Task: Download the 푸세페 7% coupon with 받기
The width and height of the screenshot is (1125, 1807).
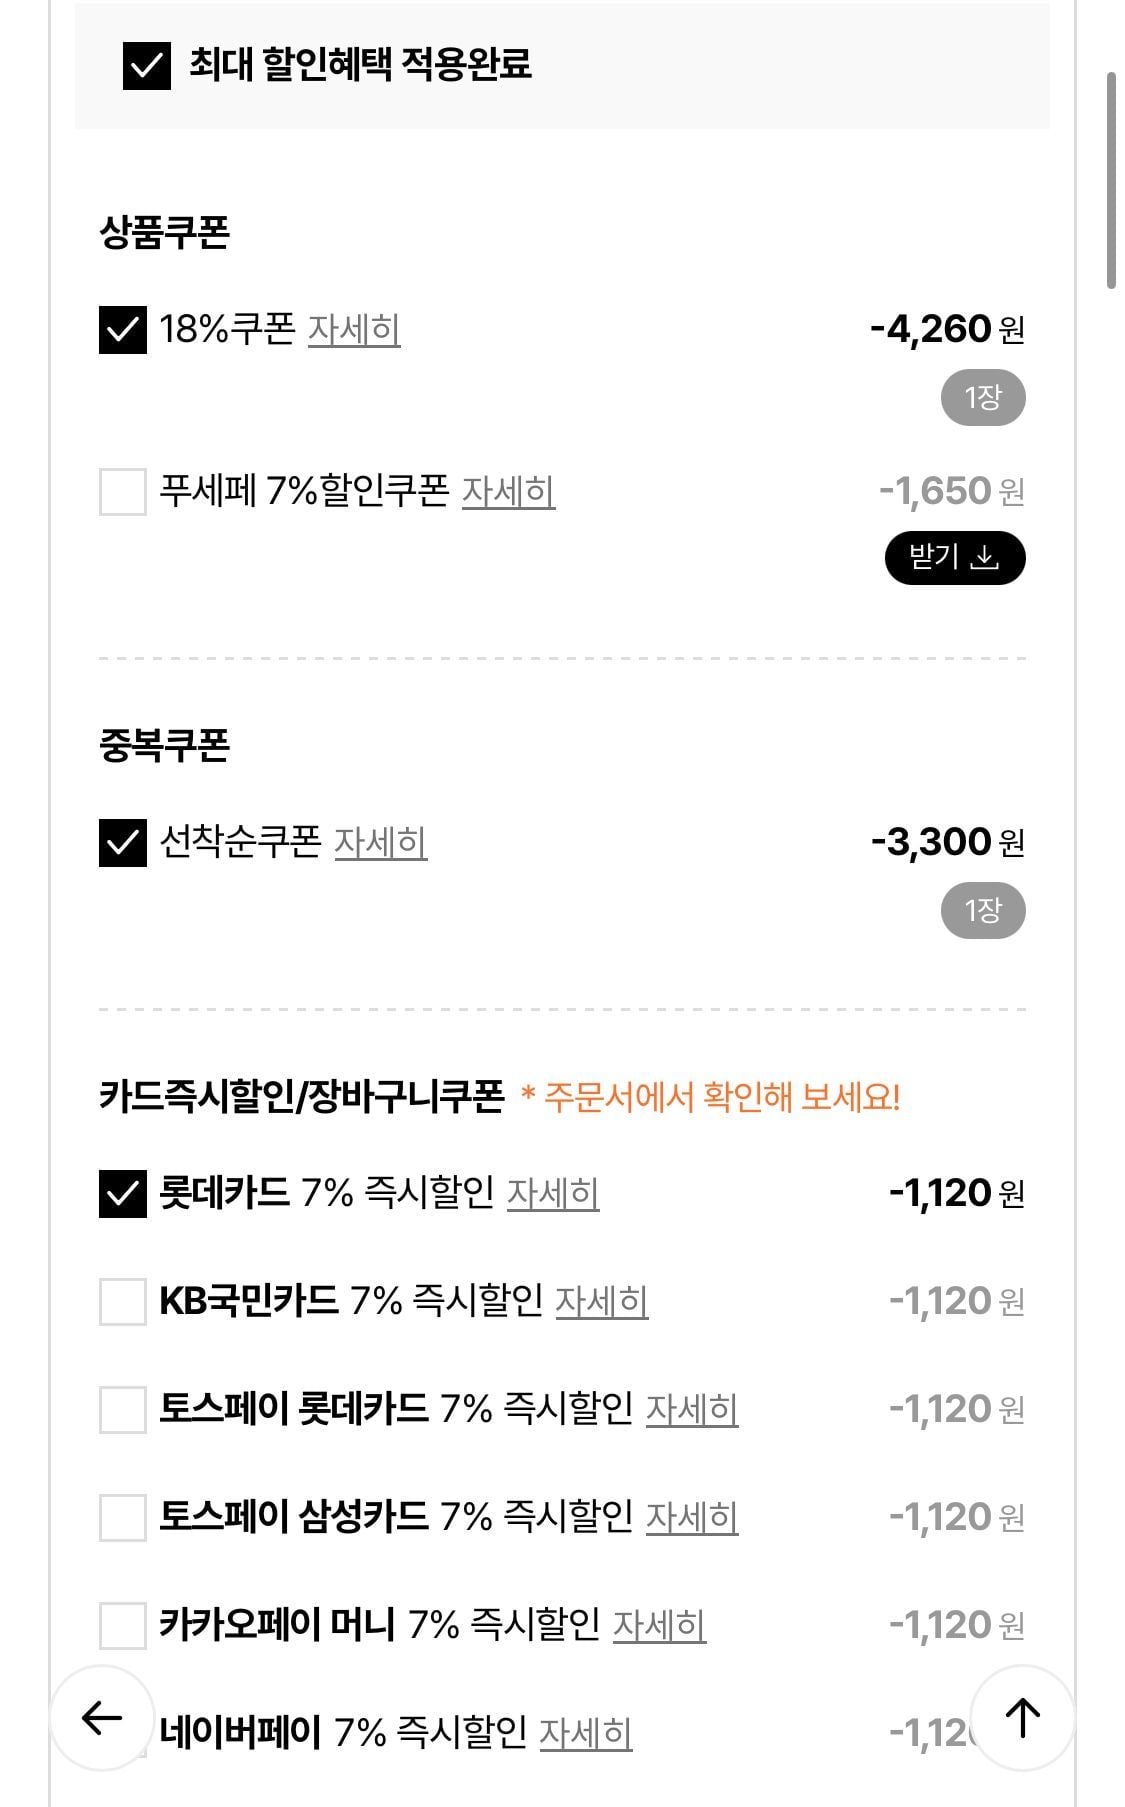Action: point(955,558)
